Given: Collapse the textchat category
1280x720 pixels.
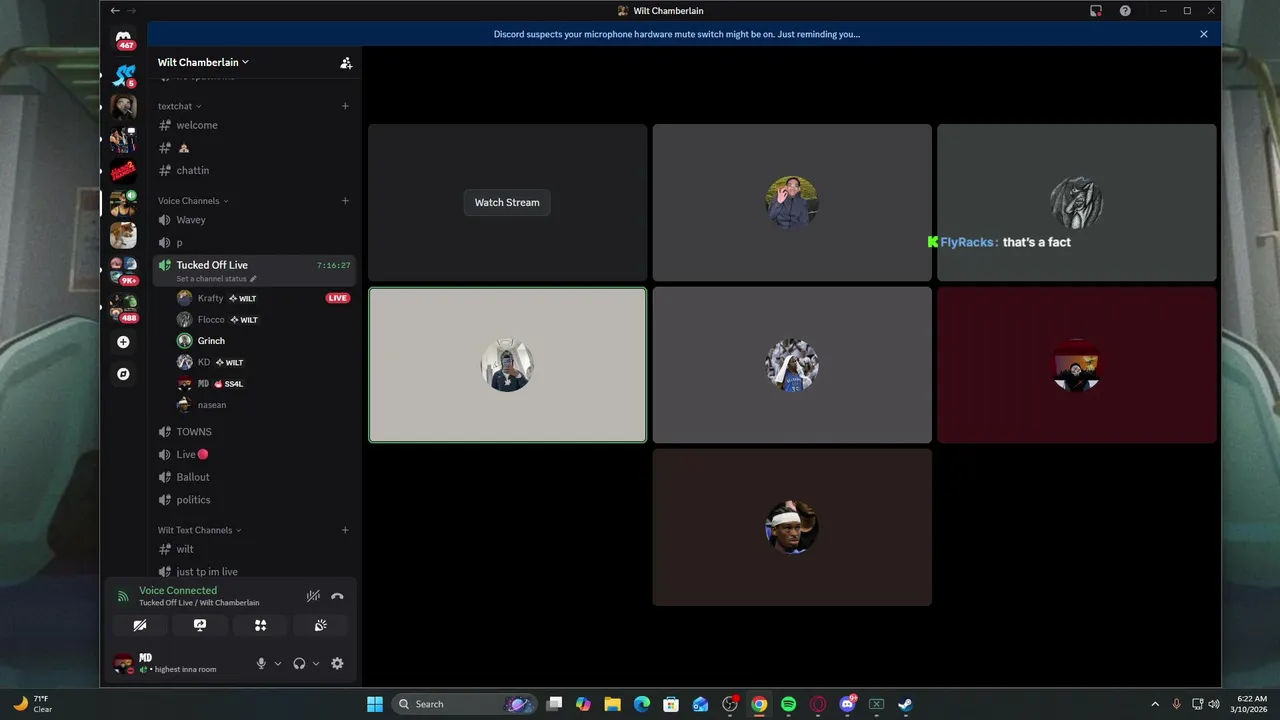Looking at the screenshot, I should 179,106.
